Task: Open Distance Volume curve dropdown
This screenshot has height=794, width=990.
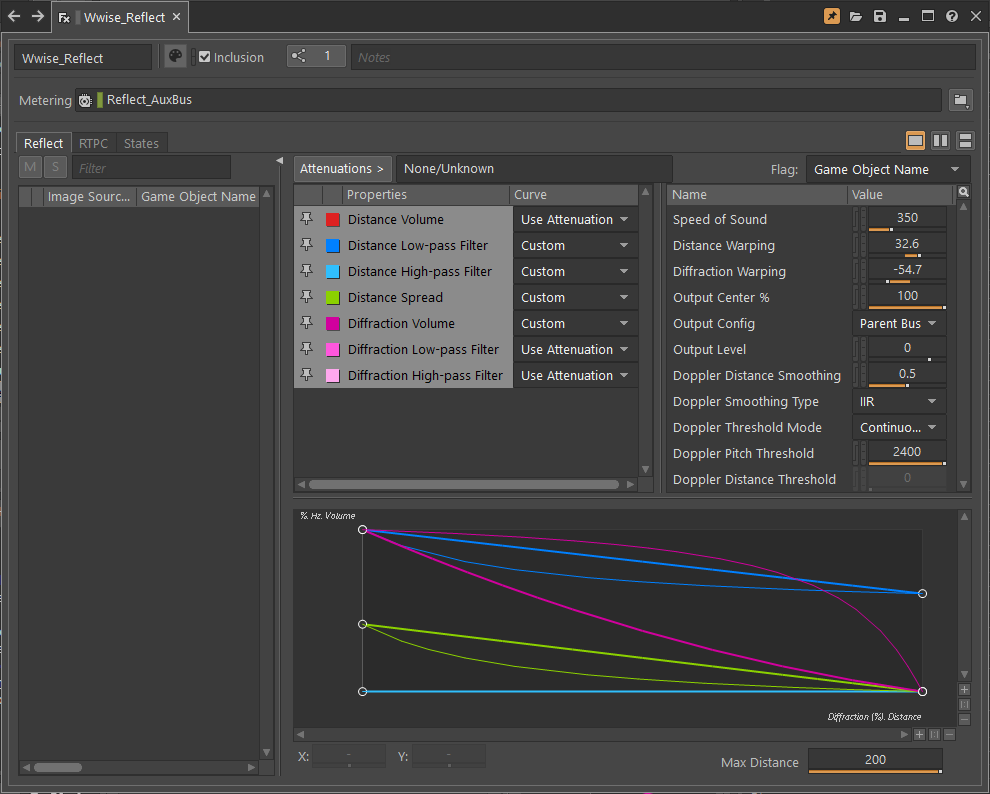Action: pos(575,220)
